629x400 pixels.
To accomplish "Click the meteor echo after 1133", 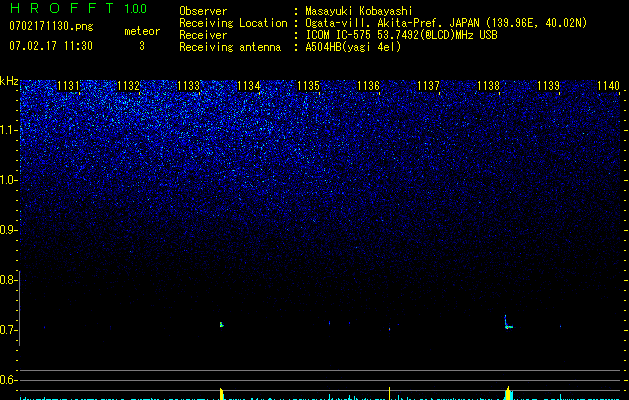I will click(221, 324).
